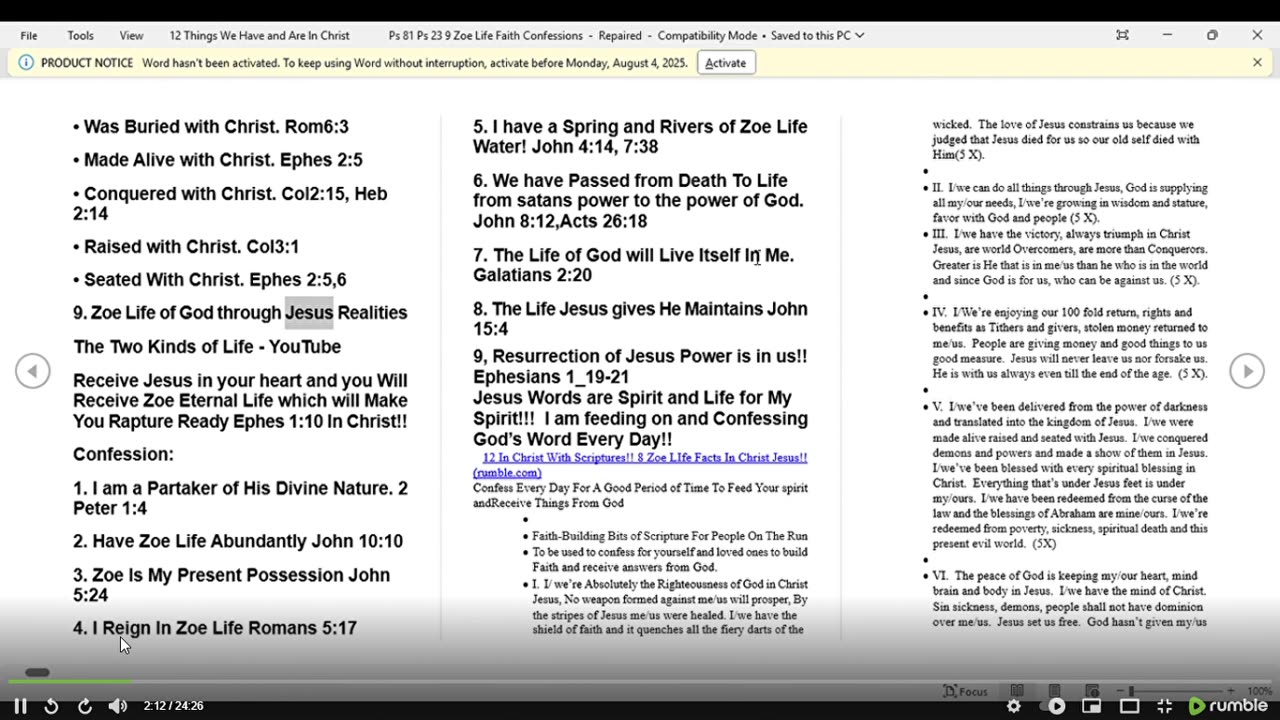
Task: Seek on the video progress bar
Action: click(x=640, y=682)
